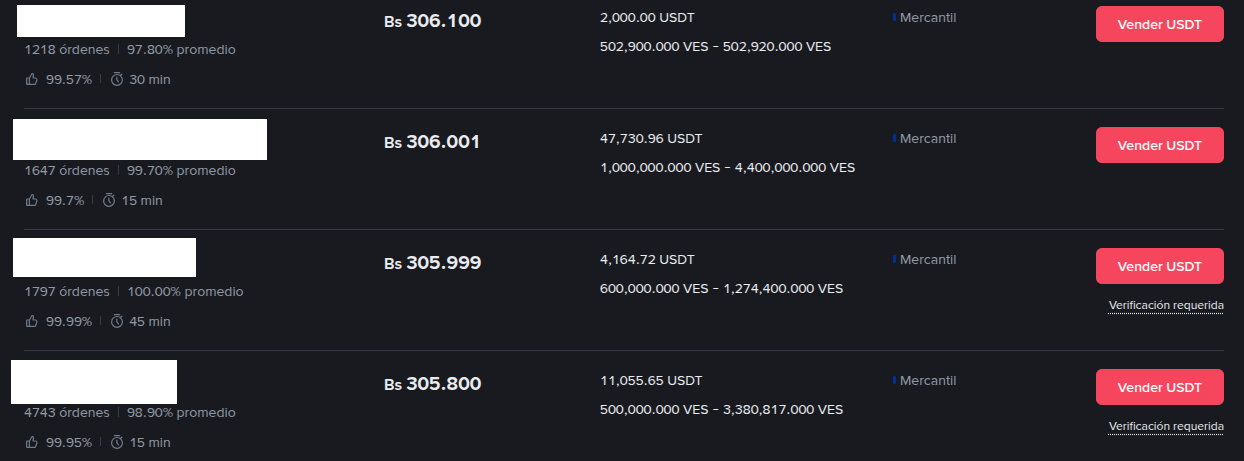Click clock icon in the 4743 órdenes row
Viewport: 1244px width, 461px height.
(x=117, y=442)
